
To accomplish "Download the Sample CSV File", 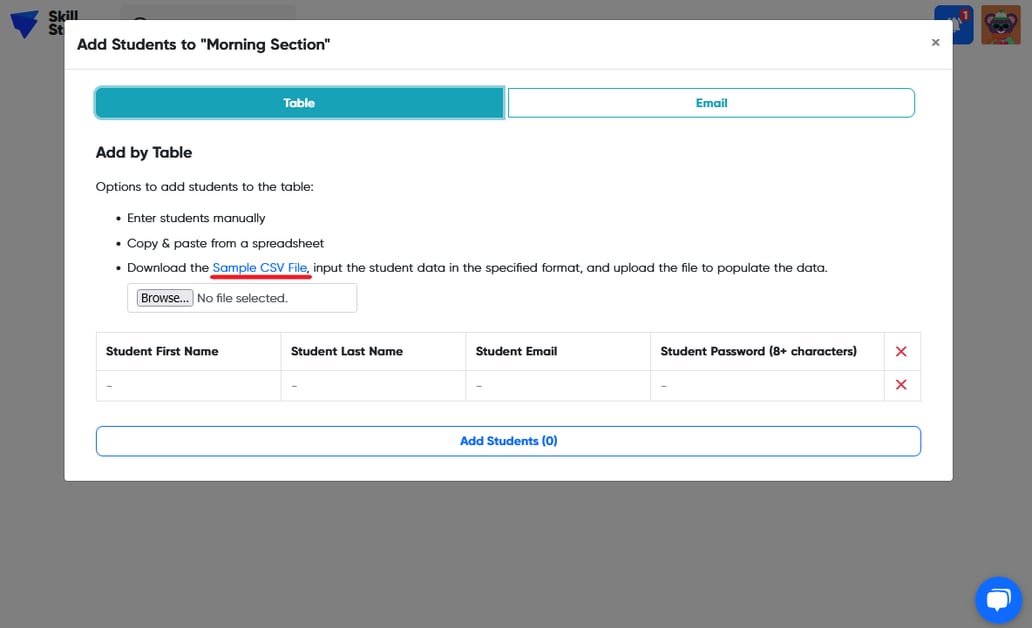I will 260,267.
